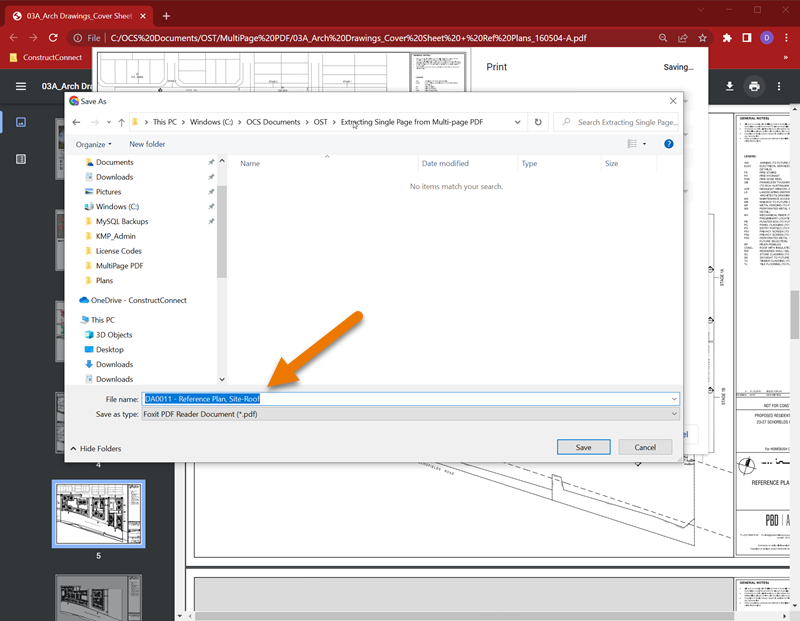The width and height of the screenshot is (800, 621).
Task: Open 3D Objects folder
Action: [114, 335]
